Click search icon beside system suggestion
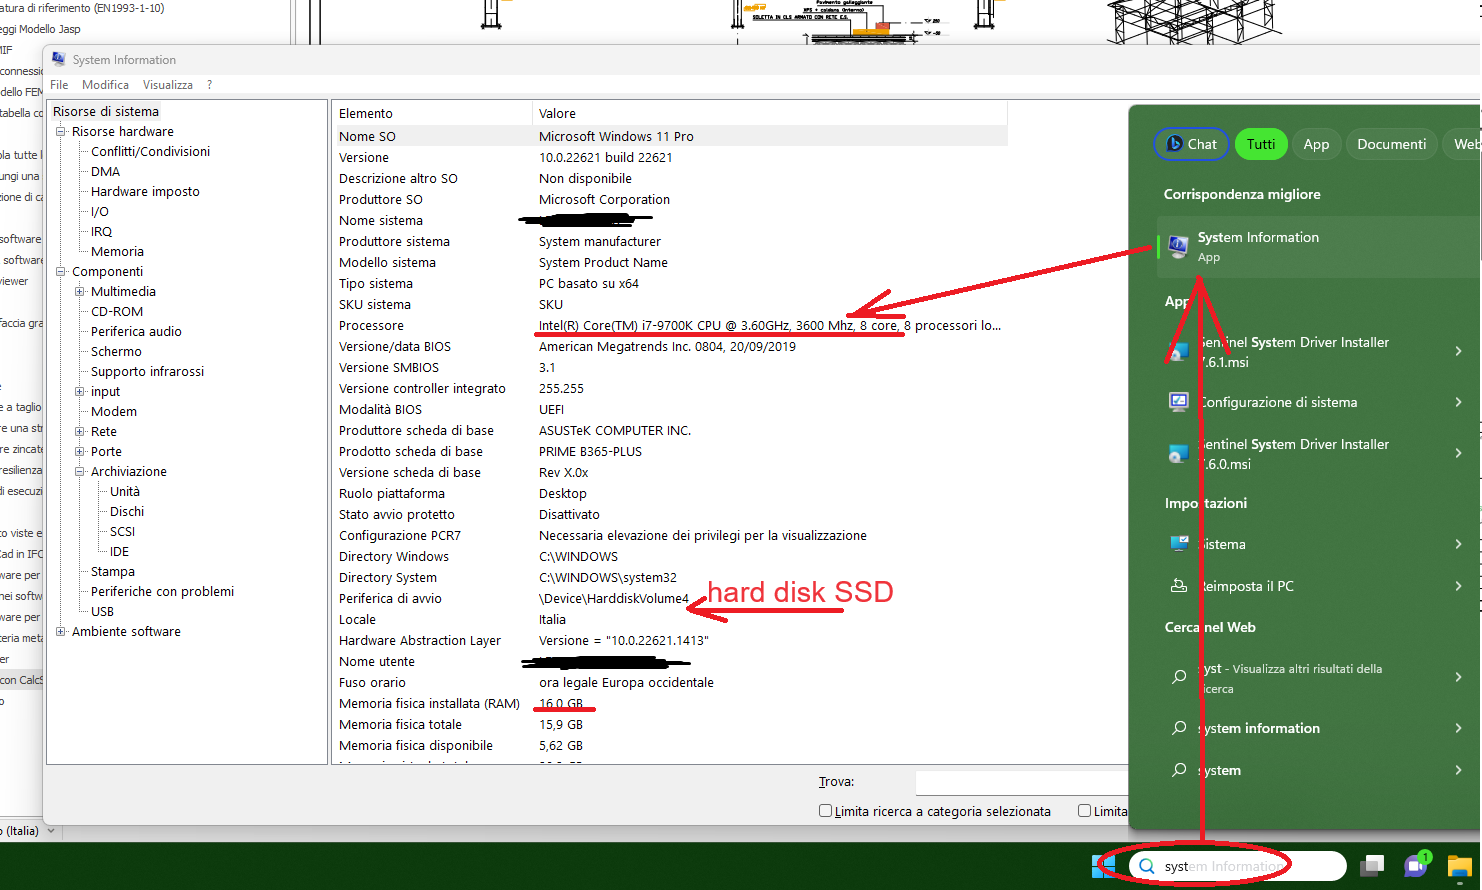 pyautogui.click(x=1179, y=770)
